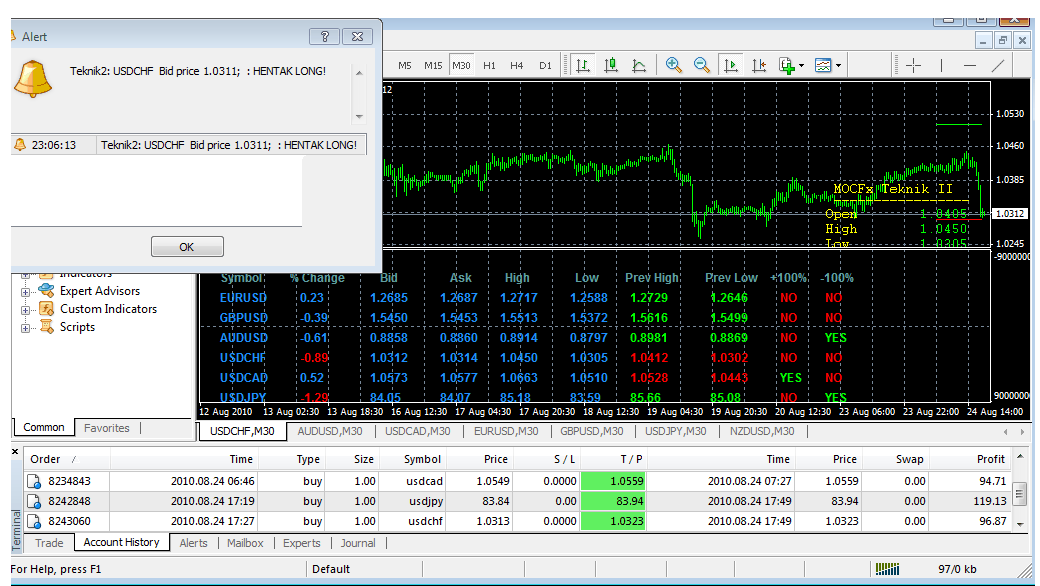Click the chart shift icon
The image size is (1040, 586).
pos(759,65)
